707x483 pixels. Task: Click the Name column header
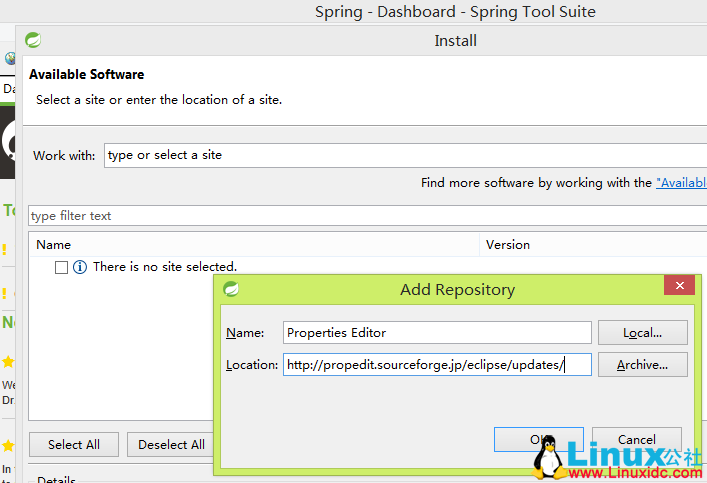click(x=254, y=244)
